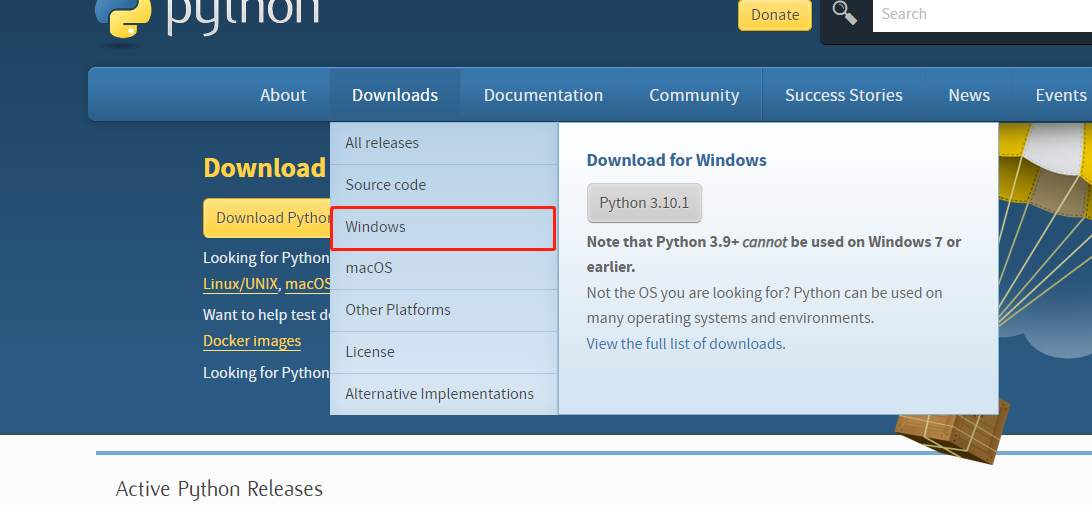
Task: Open the Events menu
Action: click(x=1060, y=95)
